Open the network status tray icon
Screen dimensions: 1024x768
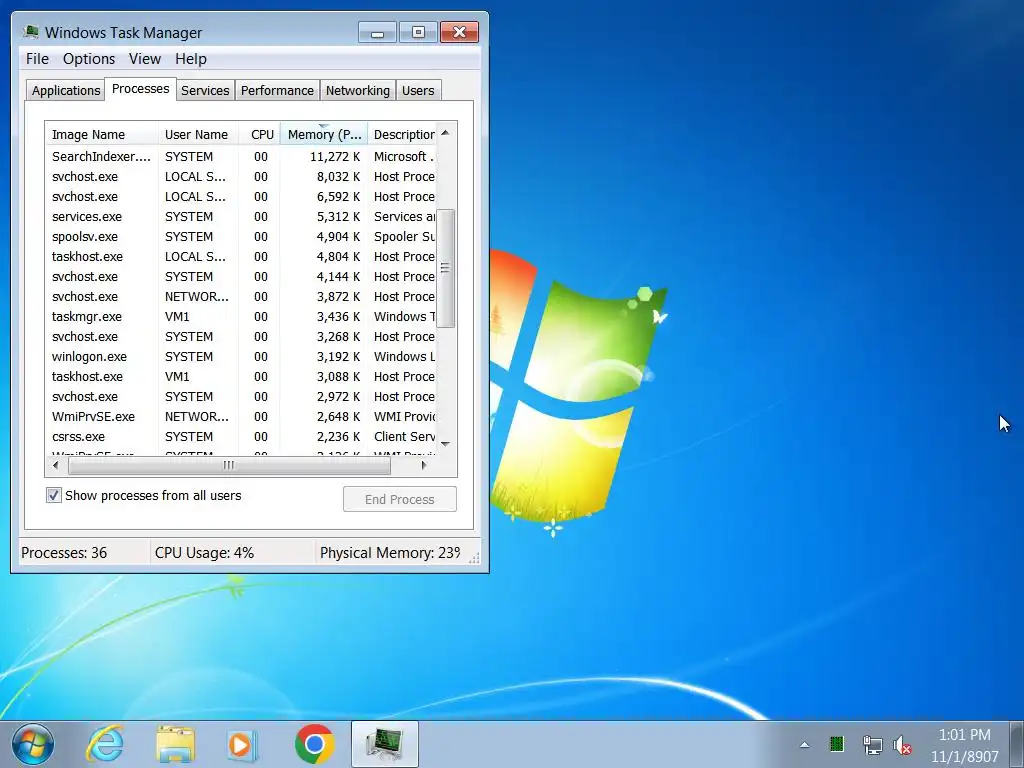click(872, 744)
